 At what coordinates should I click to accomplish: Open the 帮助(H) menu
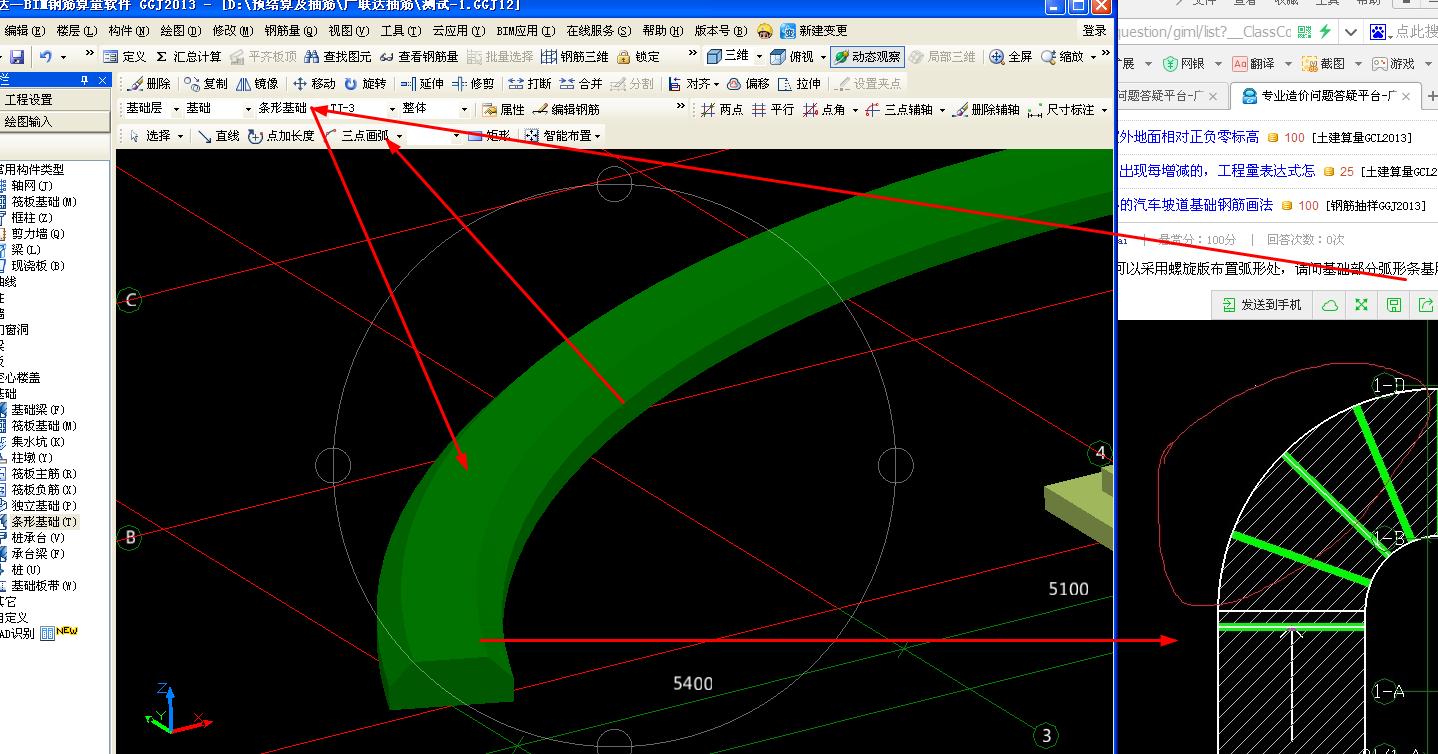click(x=663, y=31)
